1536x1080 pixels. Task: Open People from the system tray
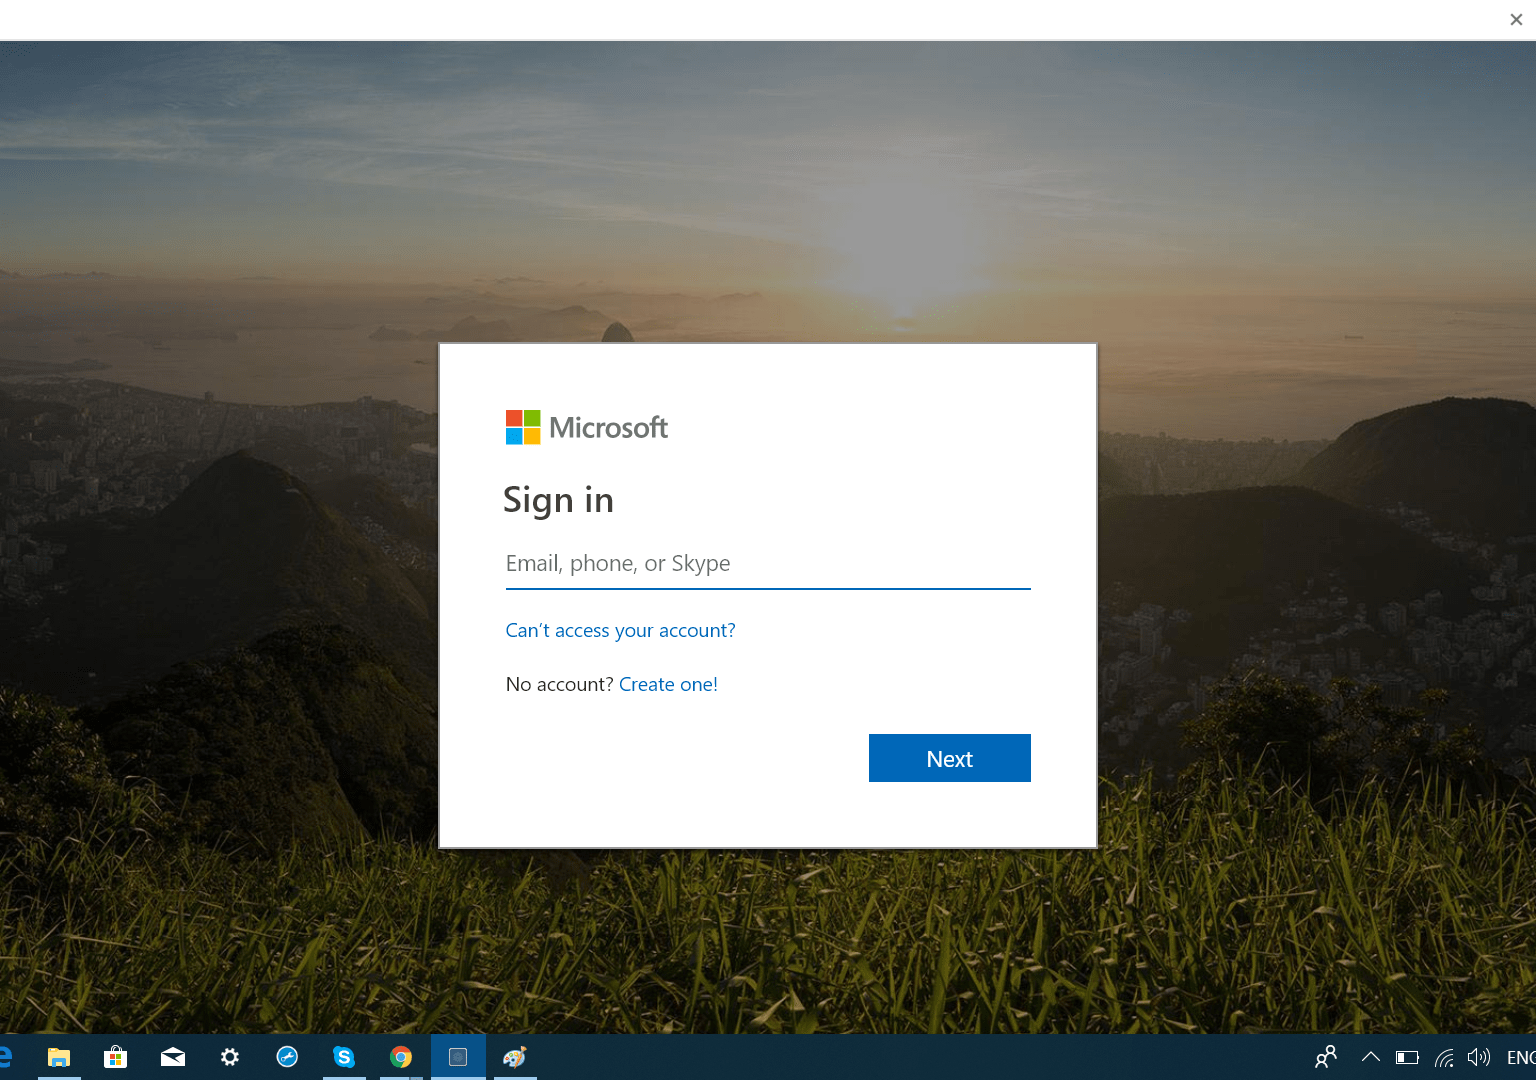tap(1325, 1057)
